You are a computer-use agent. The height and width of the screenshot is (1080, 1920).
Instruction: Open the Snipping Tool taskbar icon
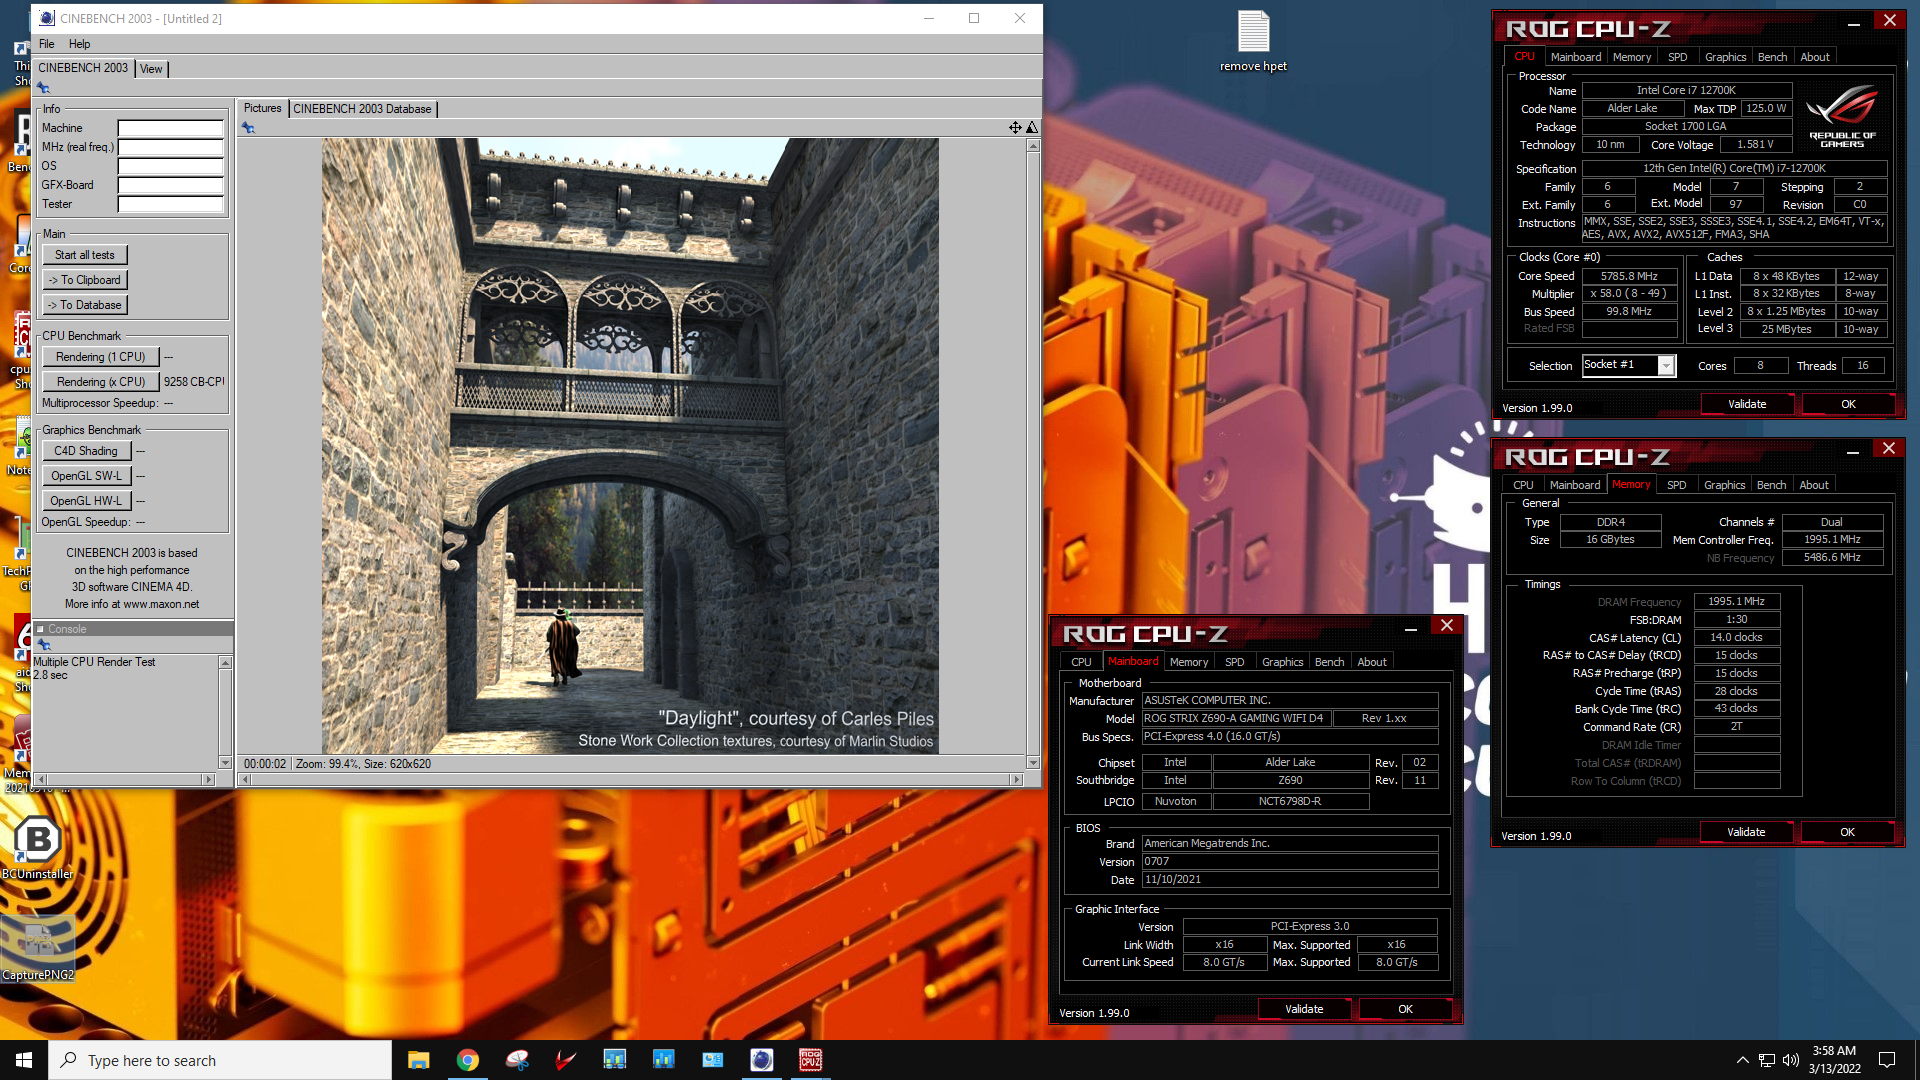[516, 1060]
